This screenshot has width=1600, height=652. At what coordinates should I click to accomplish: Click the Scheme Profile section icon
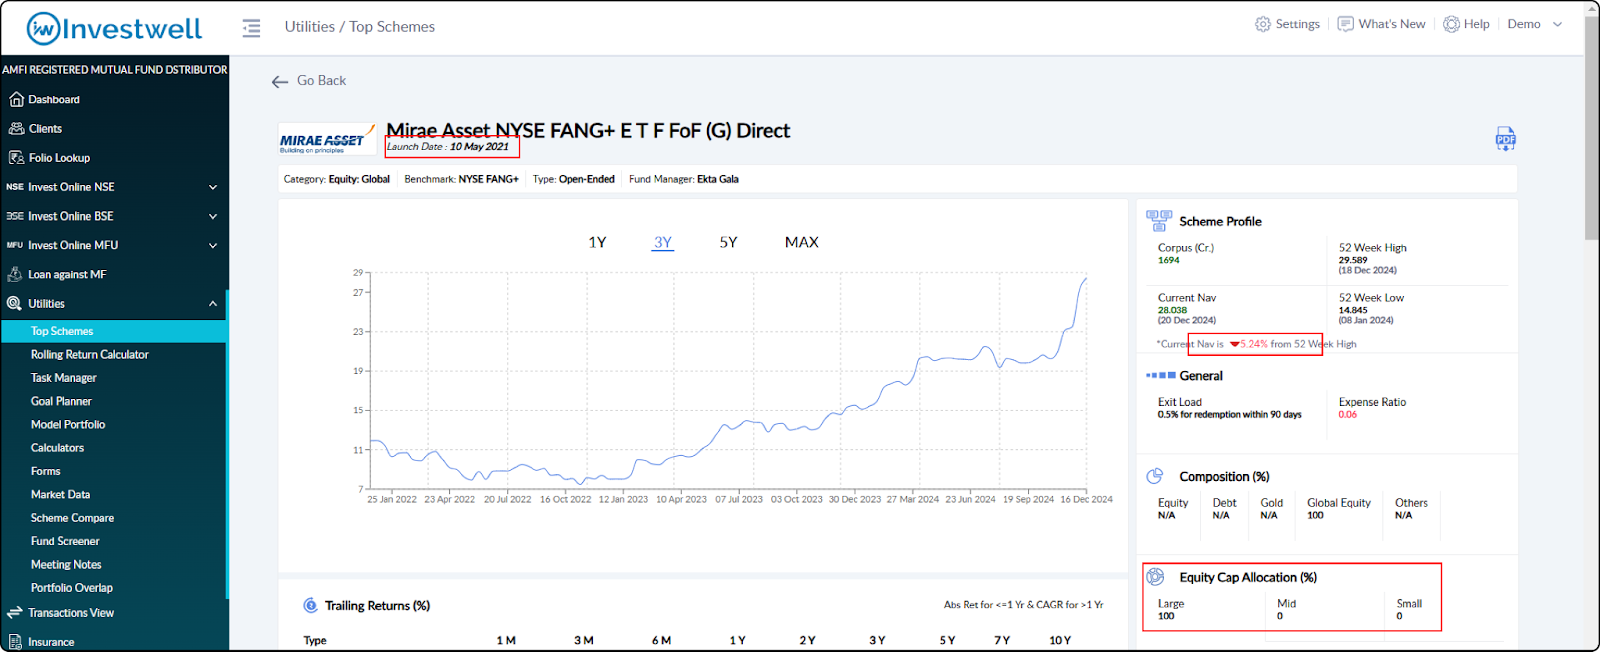1159,221
